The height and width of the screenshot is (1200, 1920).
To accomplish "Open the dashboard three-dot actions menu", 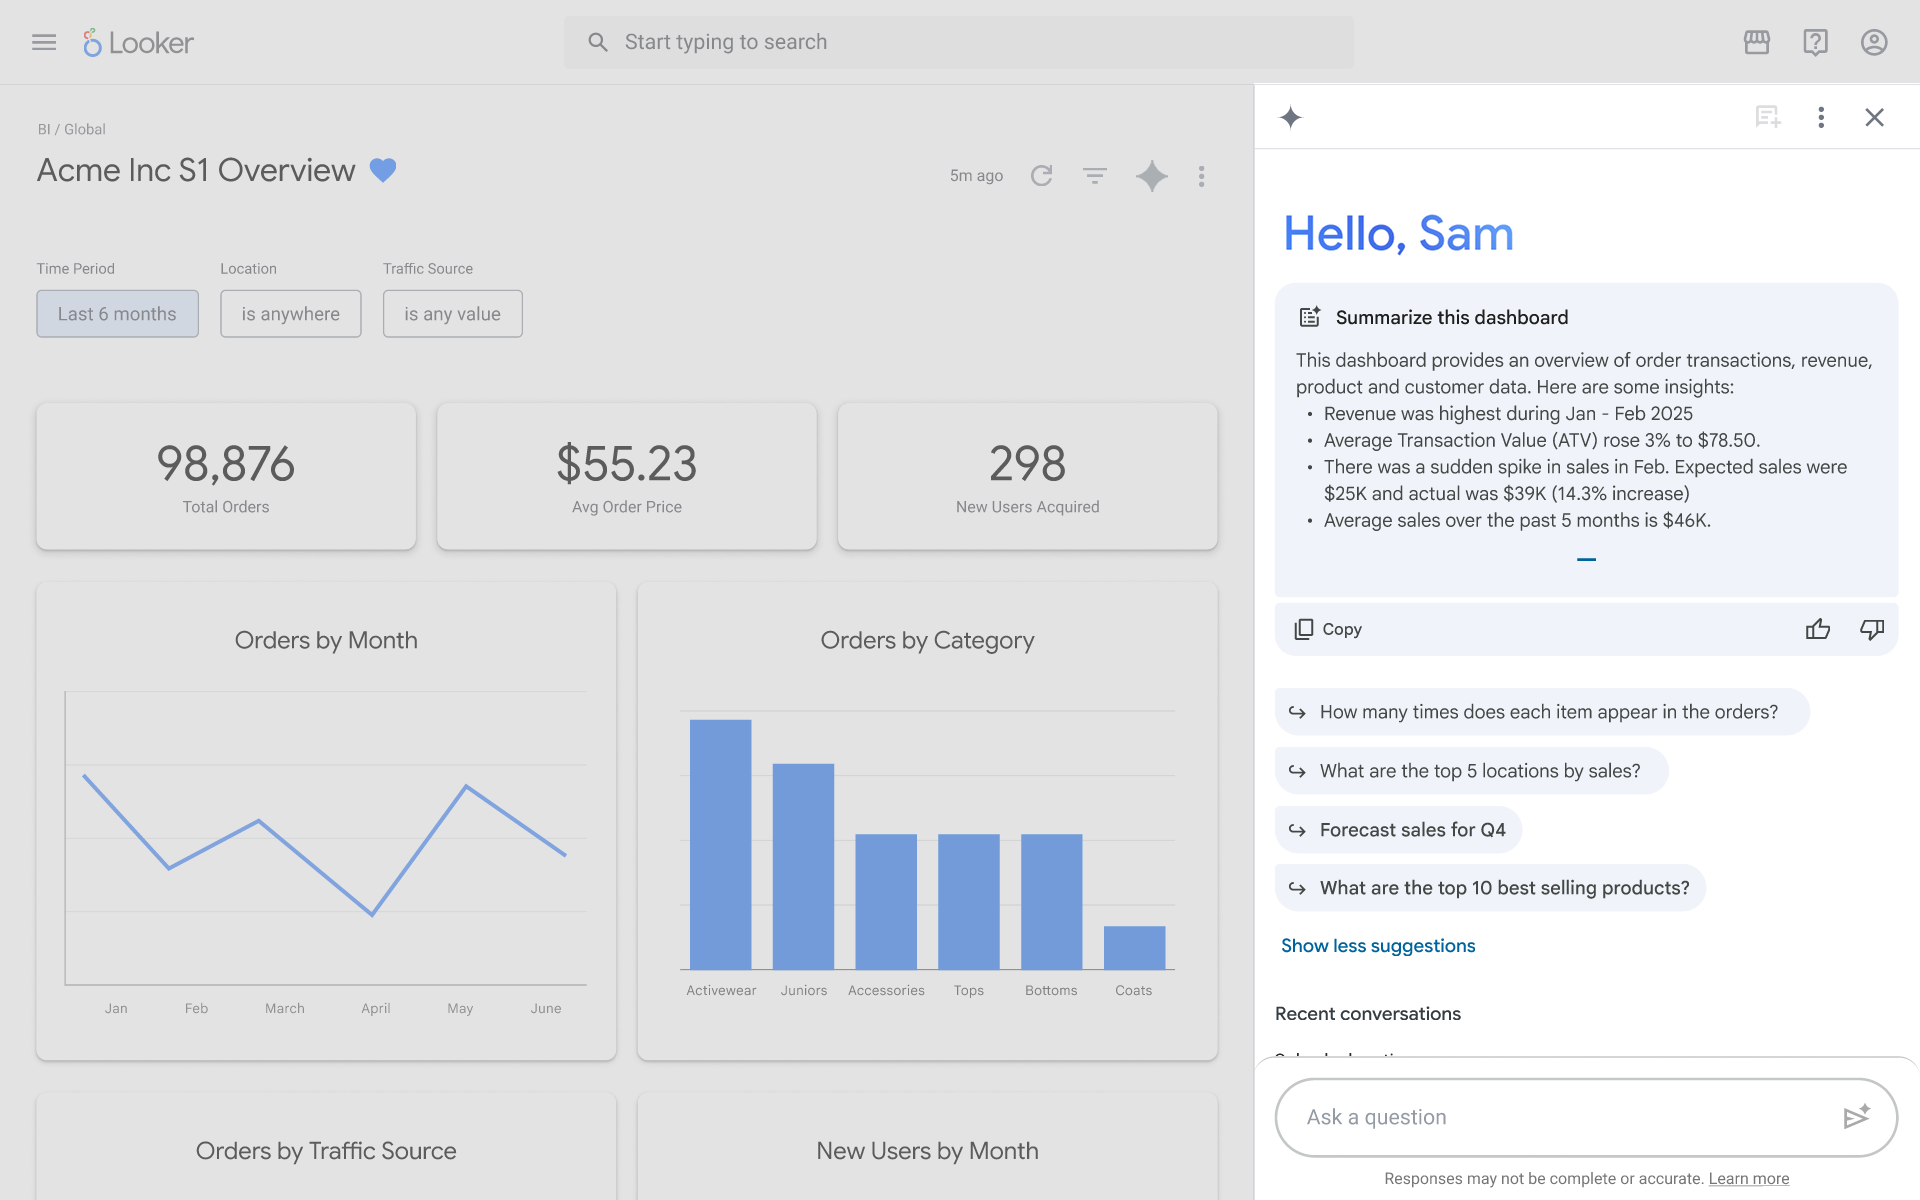I will [1201, 175].
